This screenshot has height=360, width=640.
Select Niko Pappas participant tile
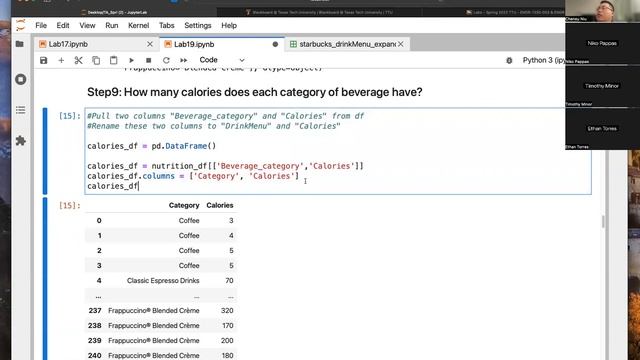click(602, 43)
